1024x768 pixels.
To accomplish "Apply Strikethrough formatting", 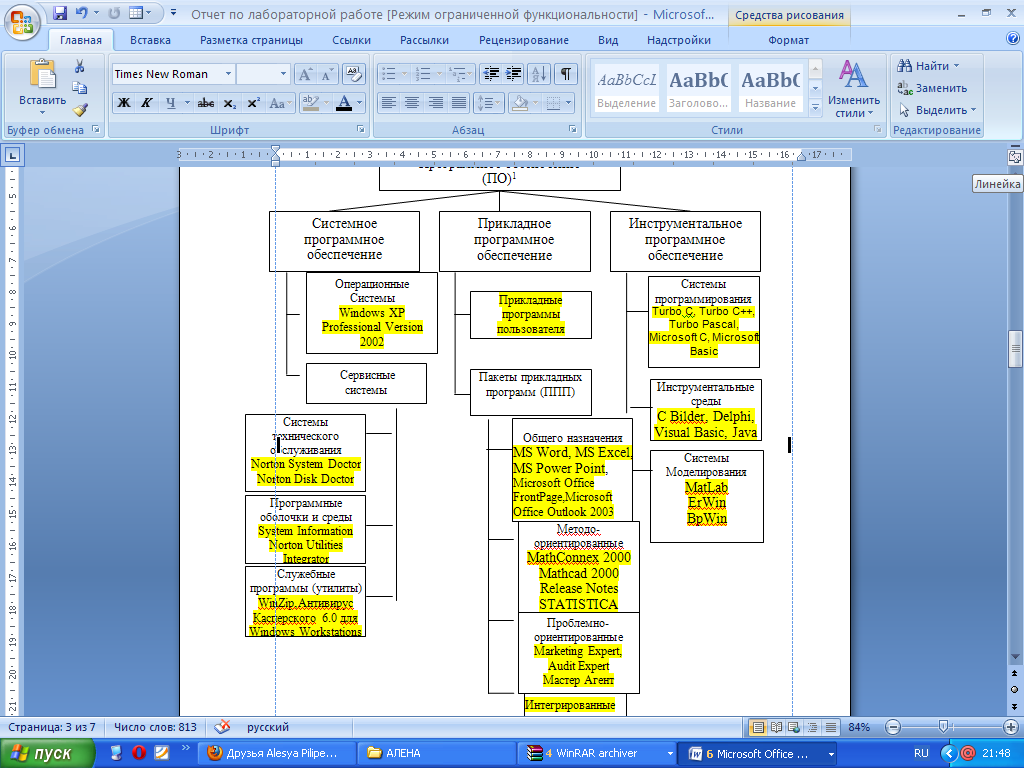I will pyautogui.click(x=206, y=103).
